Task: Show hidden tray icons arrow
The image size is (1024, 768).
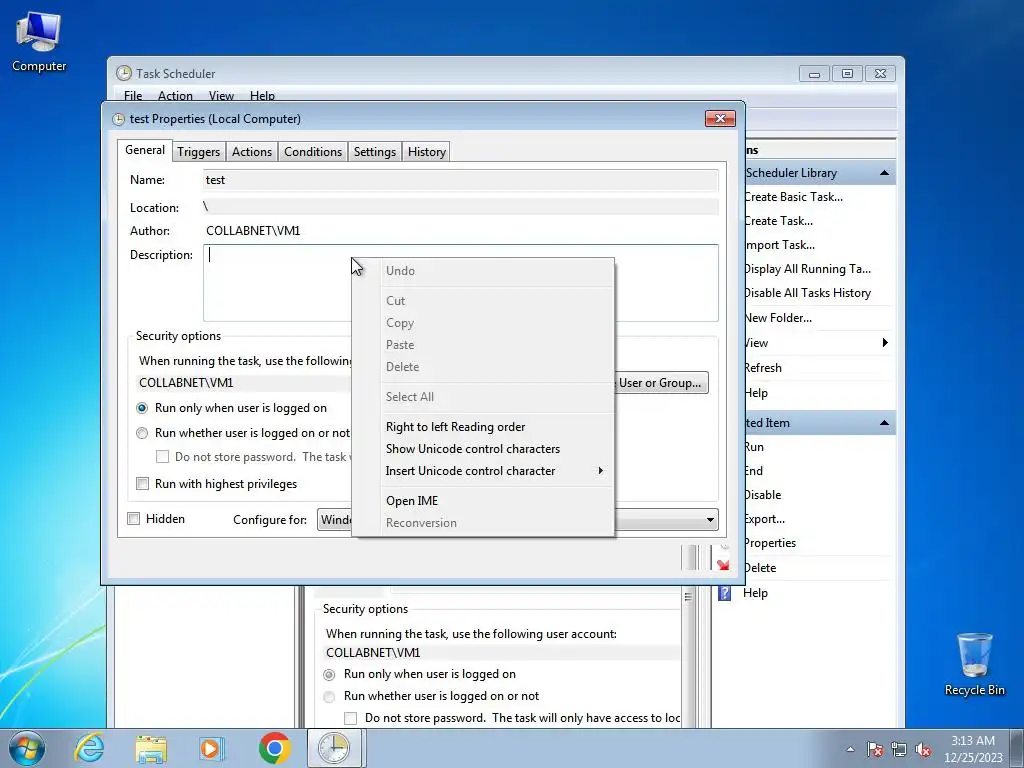Action: click(850, 750)
